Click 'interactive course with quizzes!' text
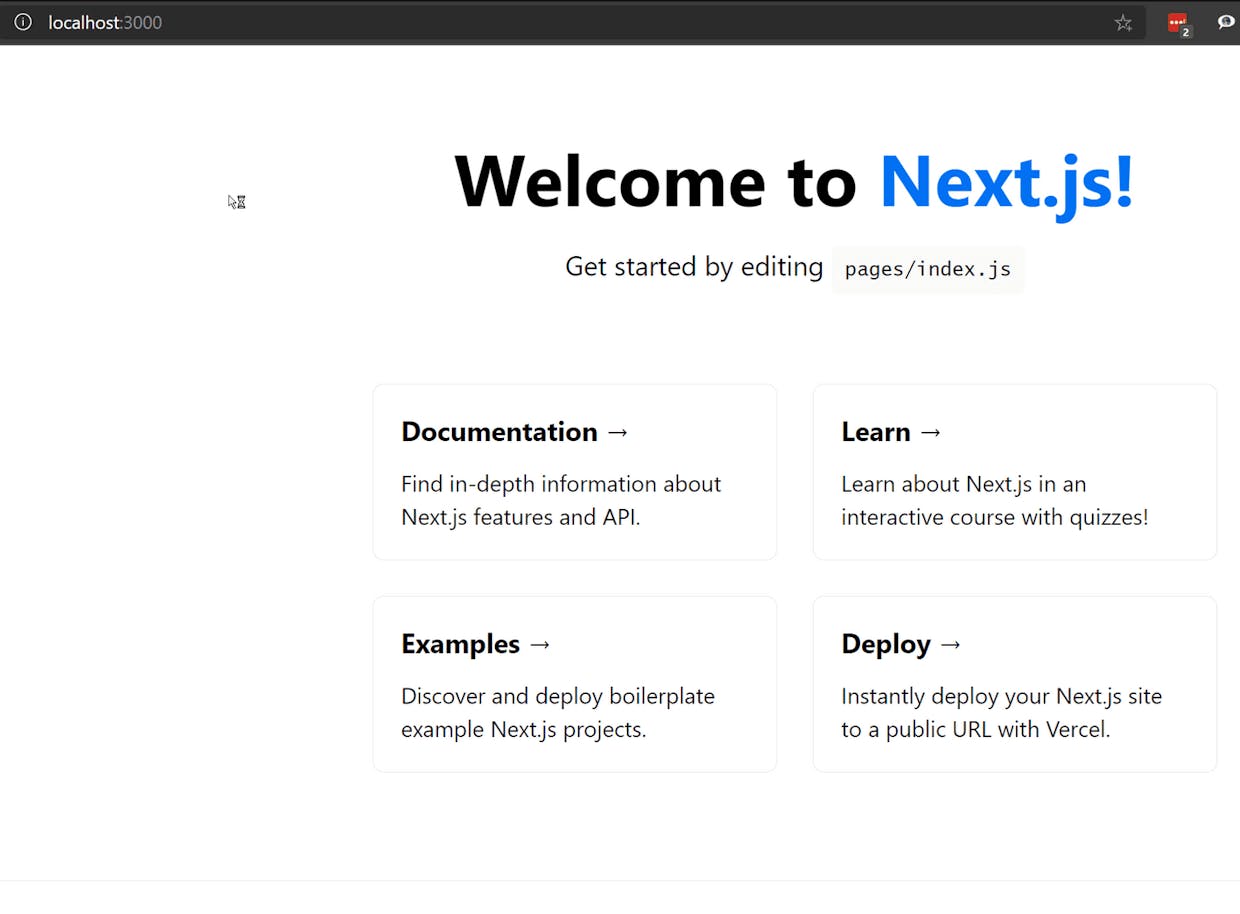Screen dimensions: 1240x914 (995, 518)
